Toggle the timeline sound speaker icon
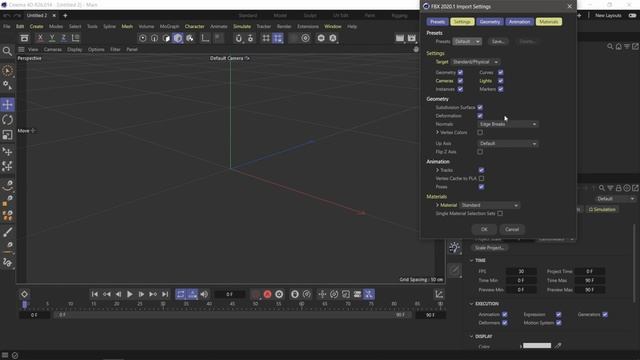This screenshot has height=360, width=640. (204, 294)
